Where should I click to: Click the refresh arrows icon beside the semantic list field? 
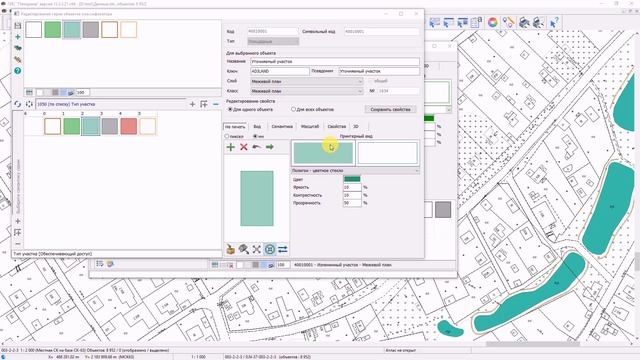click(x=17, y=104)
